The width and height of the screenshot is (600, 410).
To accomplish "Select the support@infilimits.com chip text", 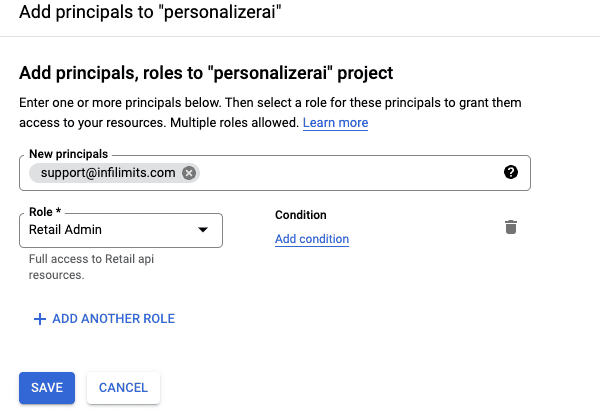I will tap(108, 173).
